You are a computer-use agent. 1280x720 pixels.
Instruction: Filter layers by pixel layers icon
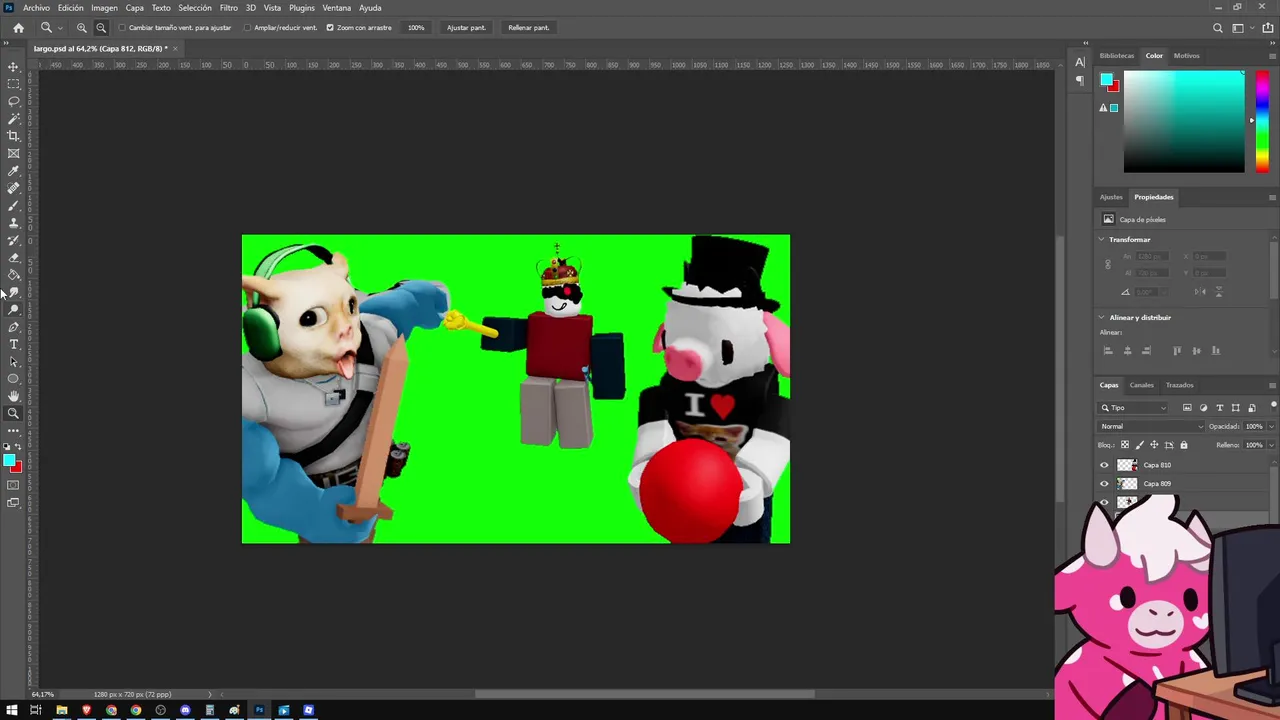(x=1187, y=408)
